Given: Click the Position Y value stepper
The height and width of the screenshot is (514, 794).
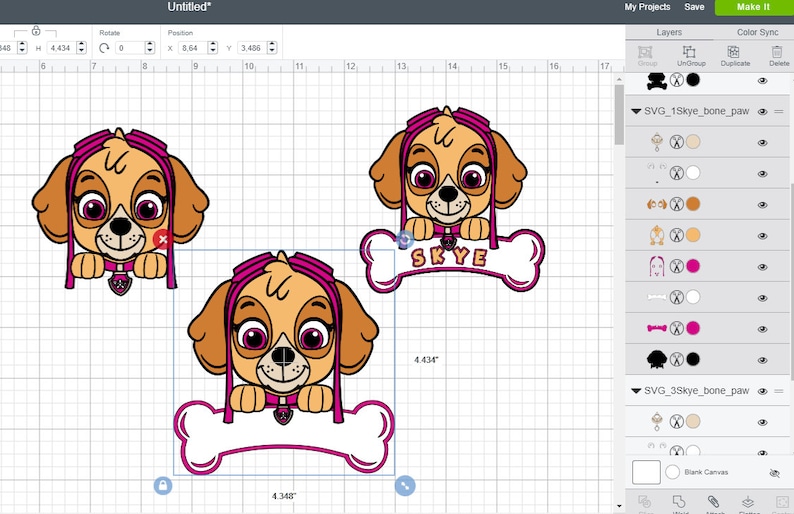Looking at the screenshot, I should click(272, 48).
